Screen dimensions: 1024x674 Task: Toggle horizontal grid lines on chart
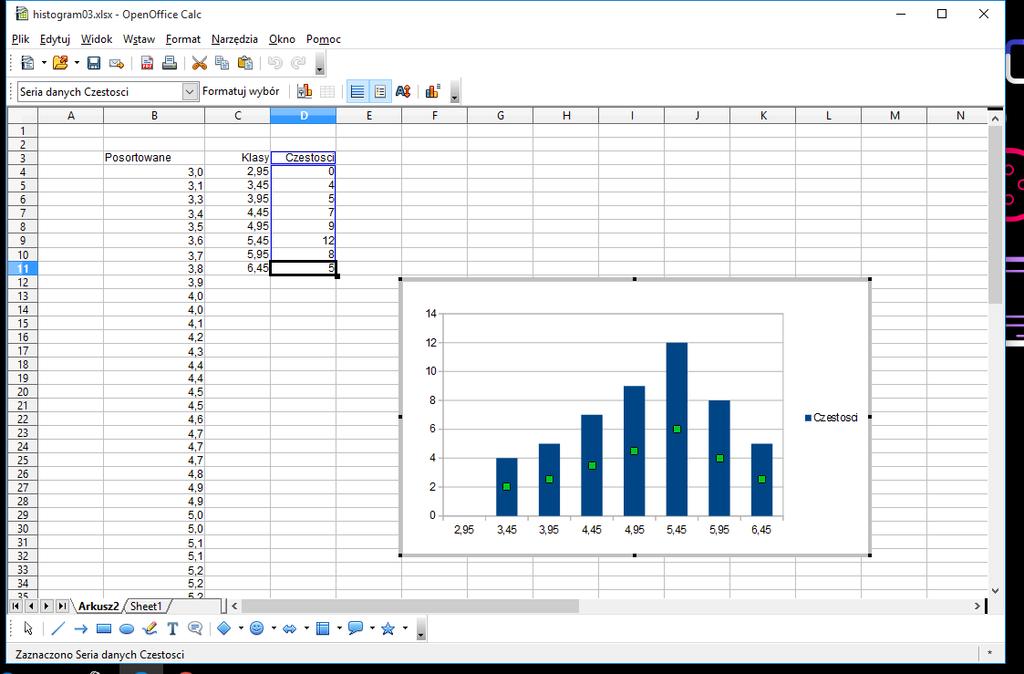[357, 91]
